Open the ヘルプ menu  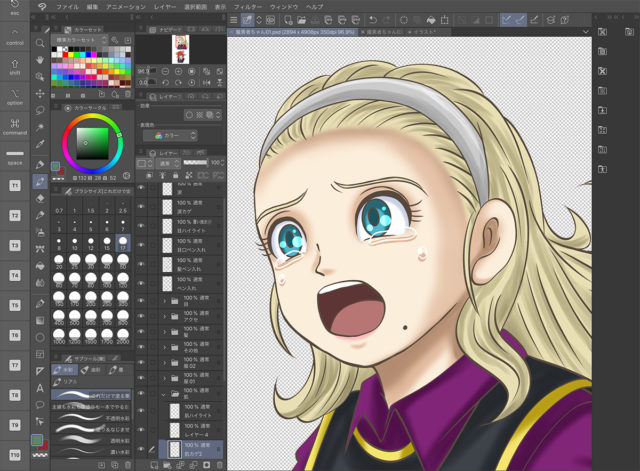(315, 7)
